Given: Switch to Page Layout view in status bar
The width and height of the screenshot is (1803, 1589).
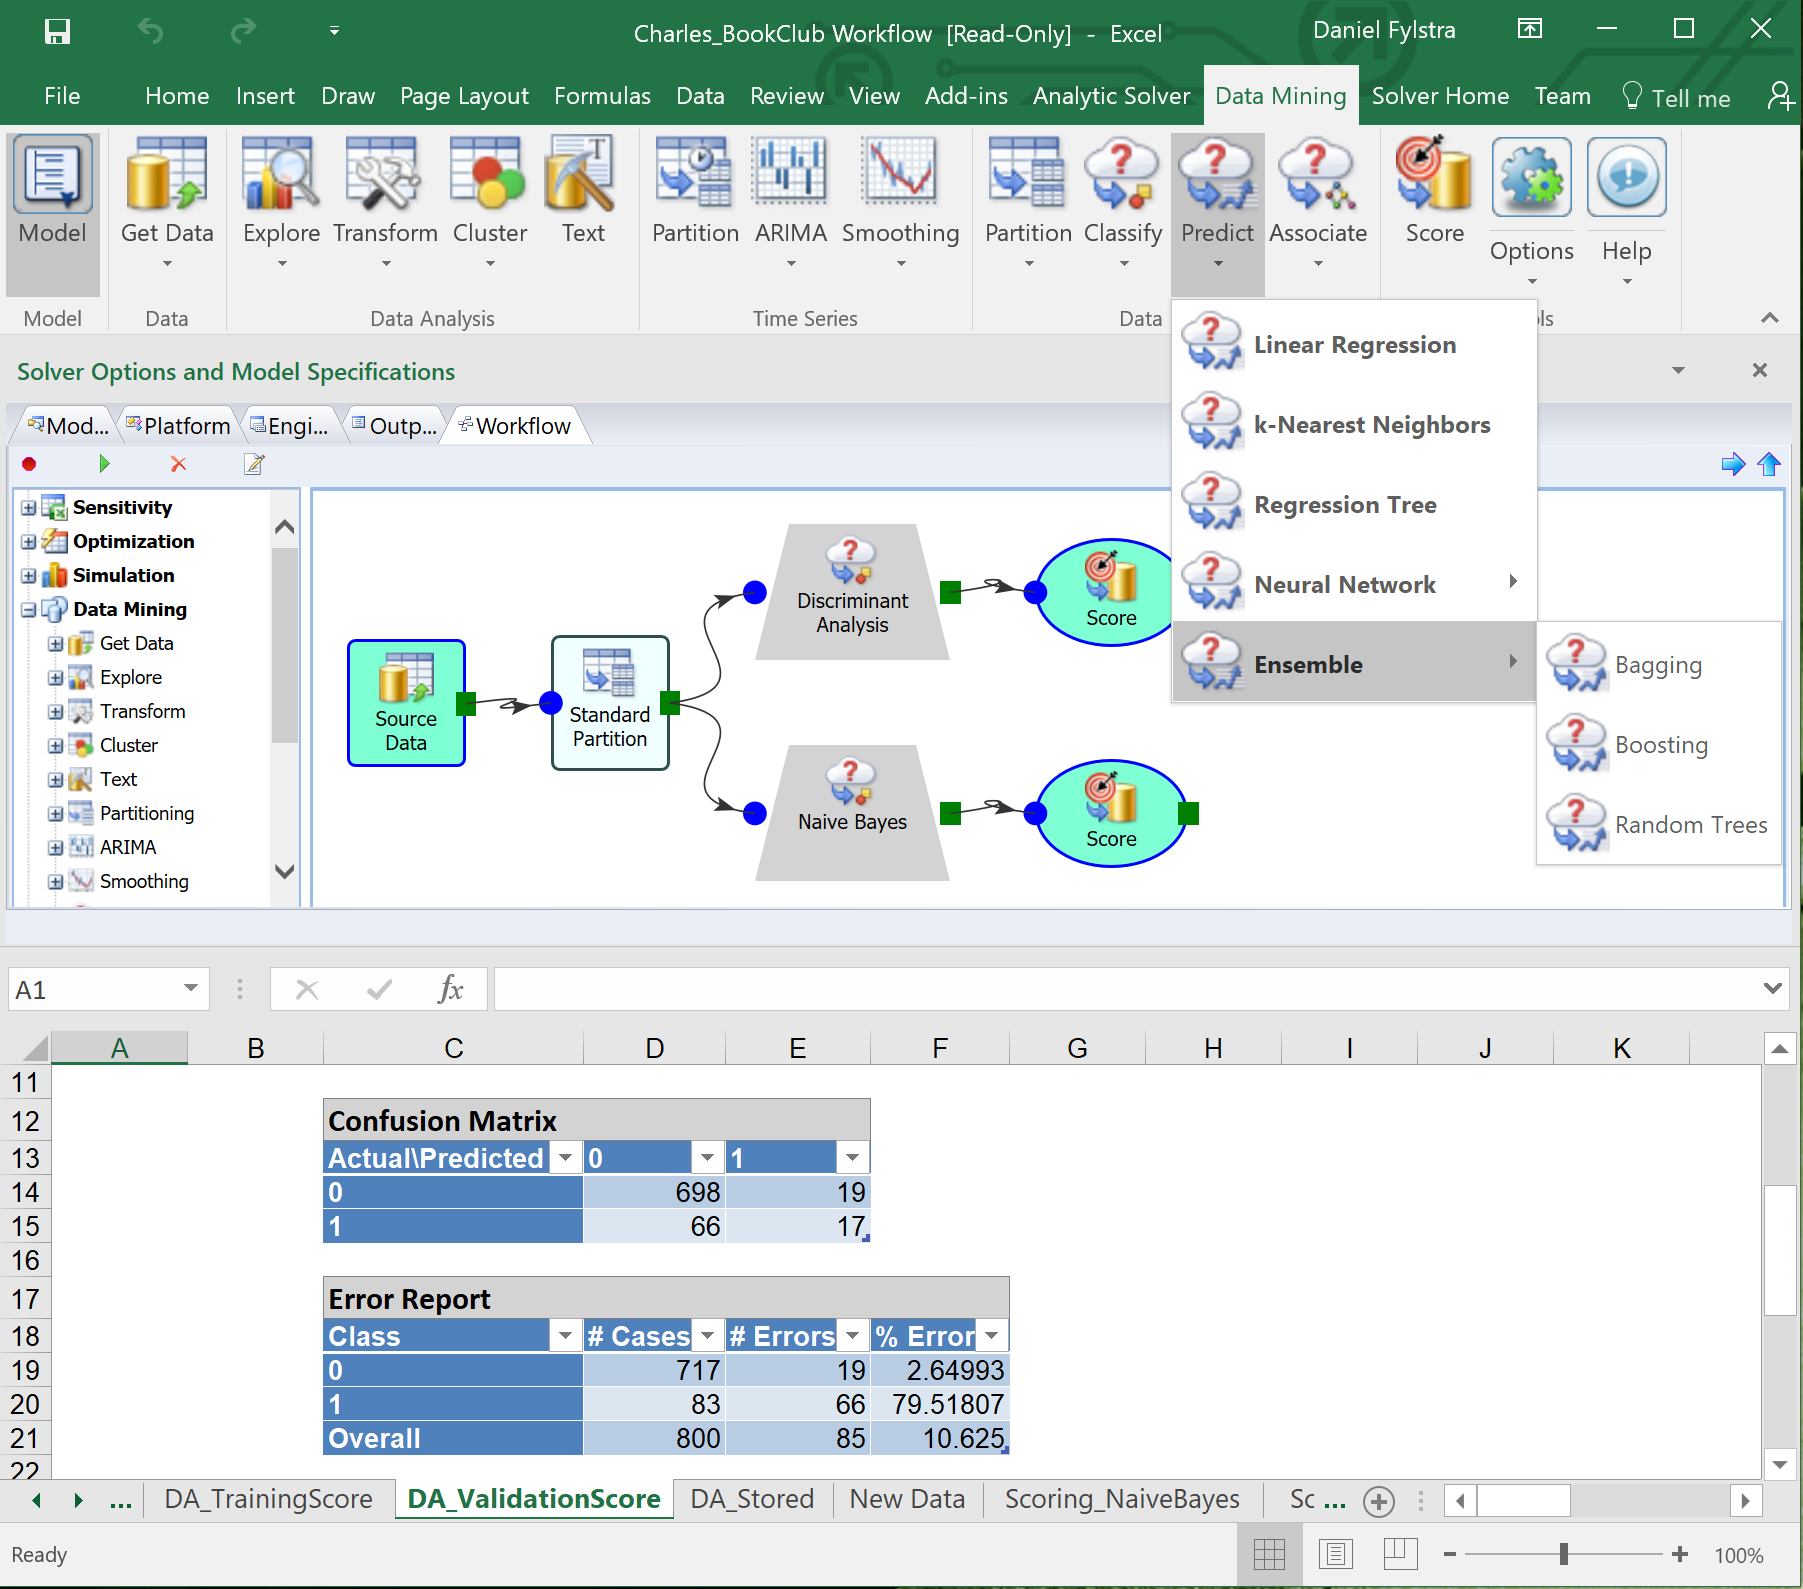Looking at the screenshot, I should (x=1335, y=1554).
